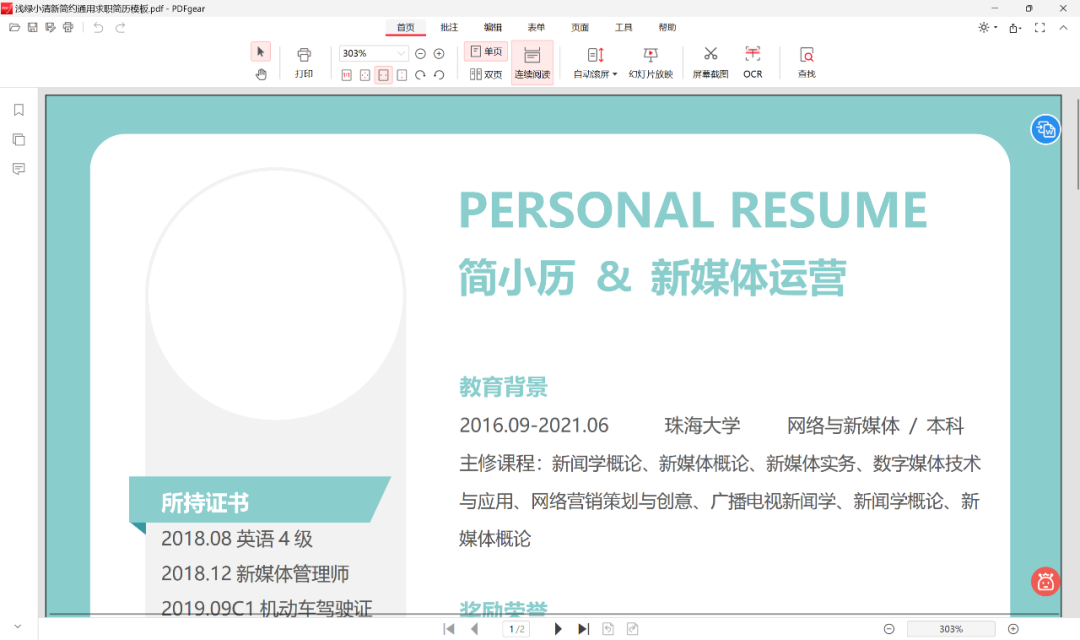The width and height of the screenshot is (1080, 640).
Task: Click the large 打印 print button
Action: coord(304,62)
